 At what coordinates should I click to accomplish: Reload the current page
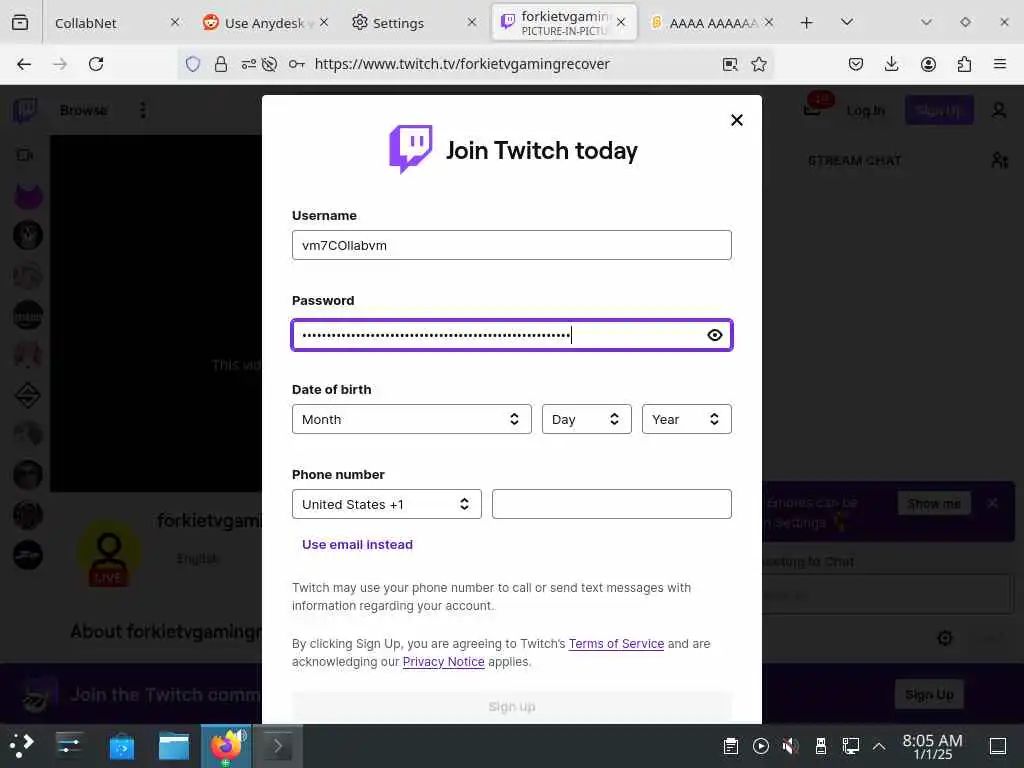96,64
